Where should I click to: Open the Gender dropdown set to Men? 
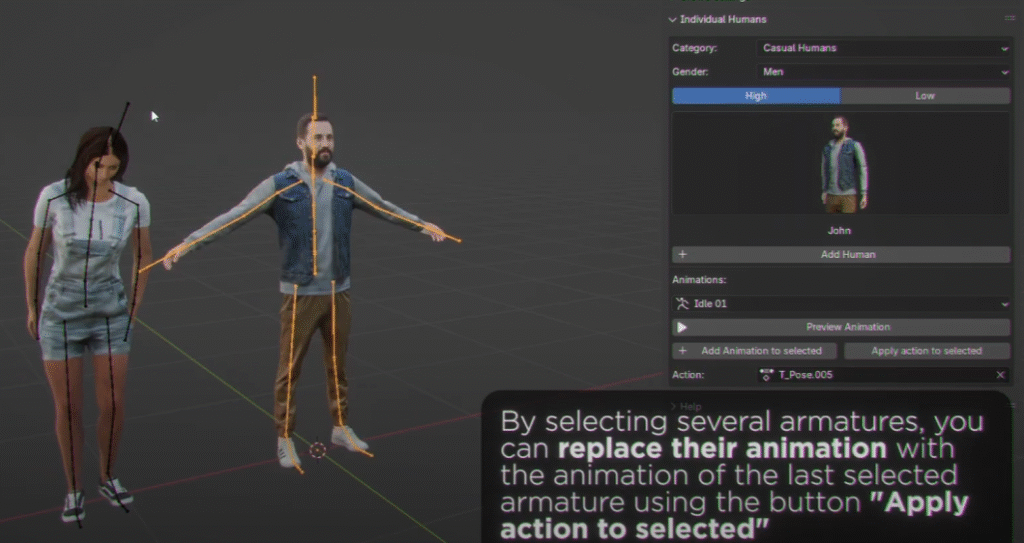pyautogui.click(x=883, y=72)
